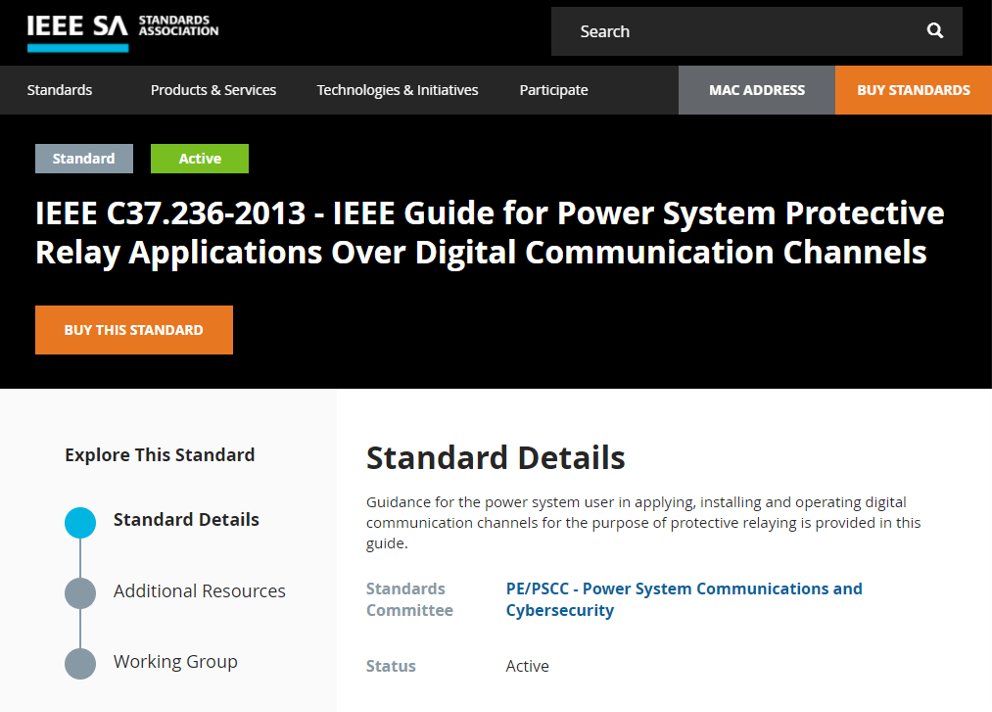Click the green Active status badge
Screen dimensions: 992x712
(x=200, y=158)
